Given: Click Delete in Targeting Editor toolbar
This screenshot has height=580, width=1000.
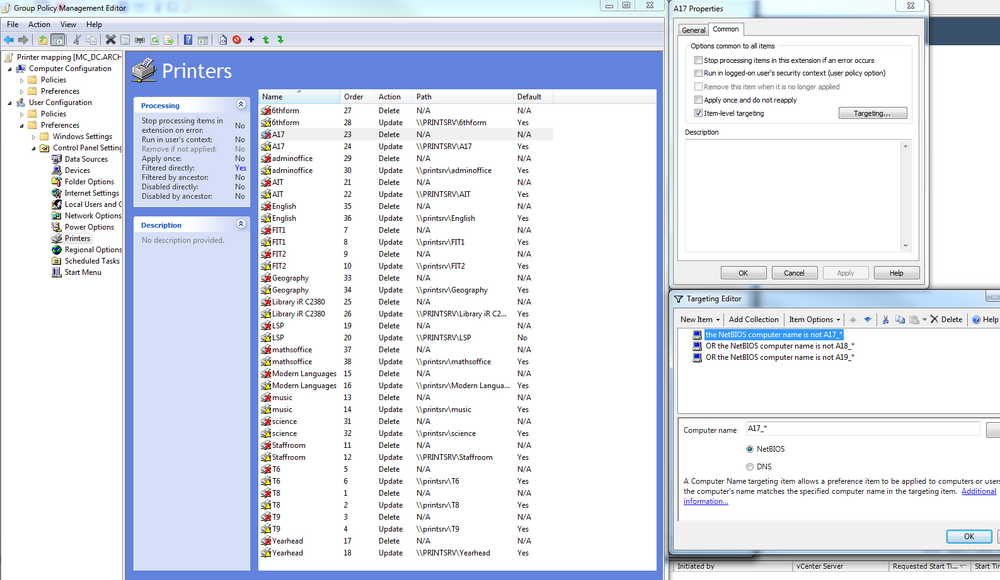Looking at the screenshot, I should point(946,319).
